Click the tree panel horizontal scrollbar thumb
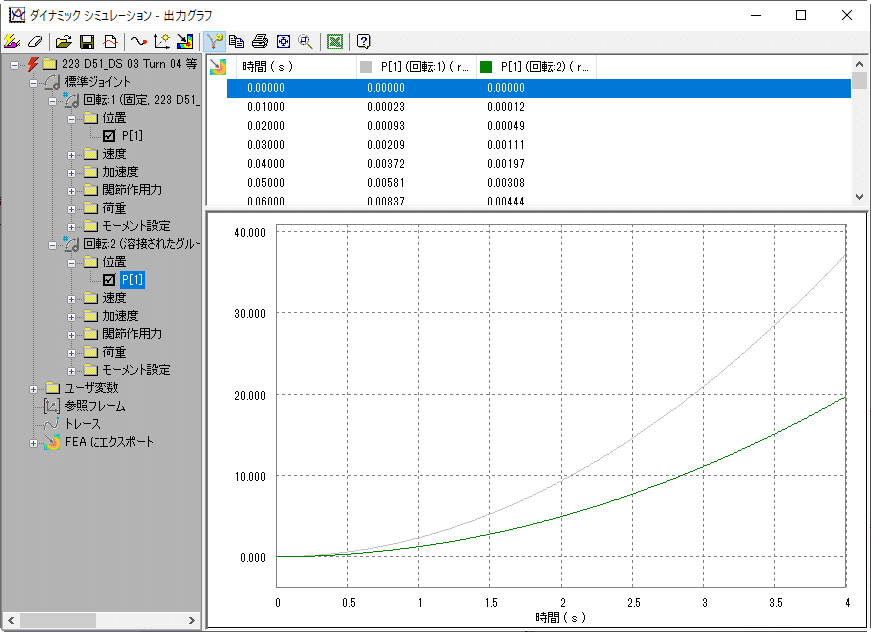Viewport: 871px width, 632px height. pyautogui.click(x=58, y=620)
